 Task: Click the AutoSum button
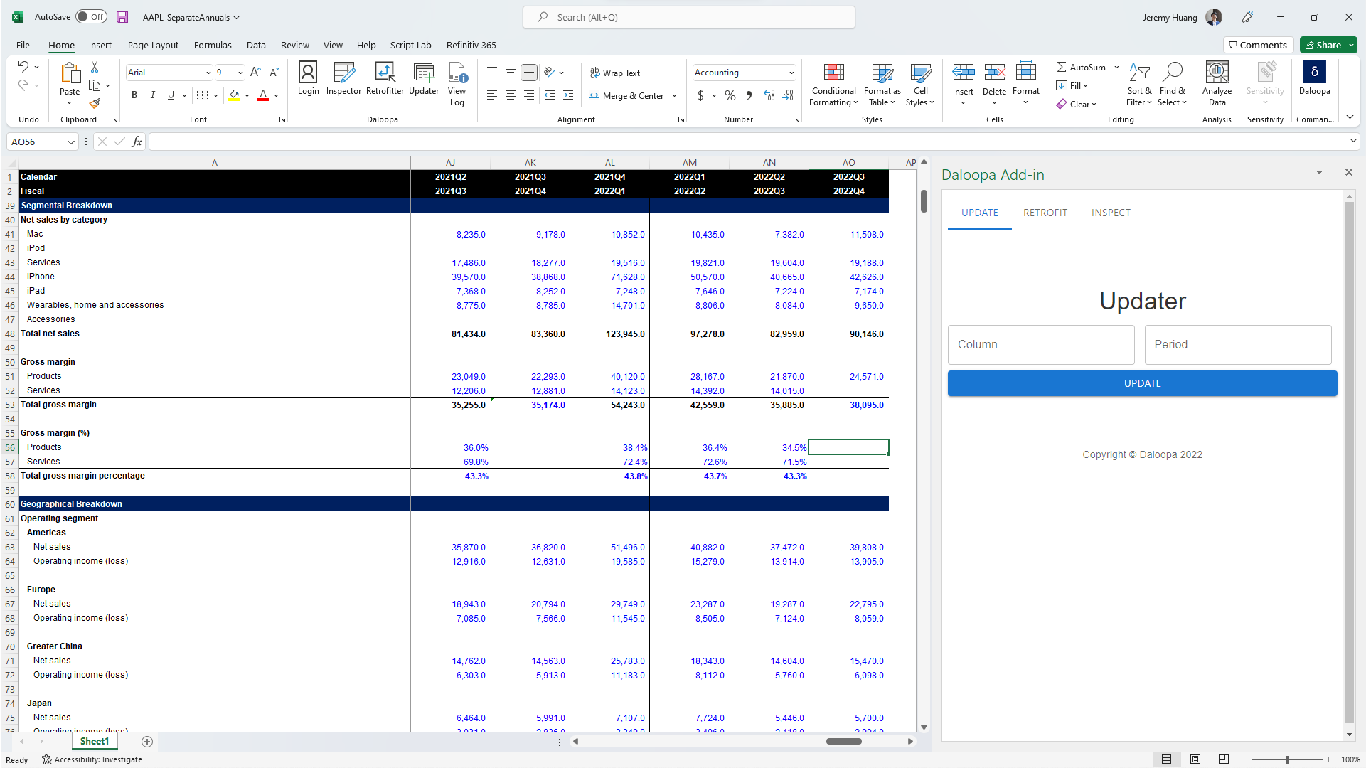(1082, 67)
